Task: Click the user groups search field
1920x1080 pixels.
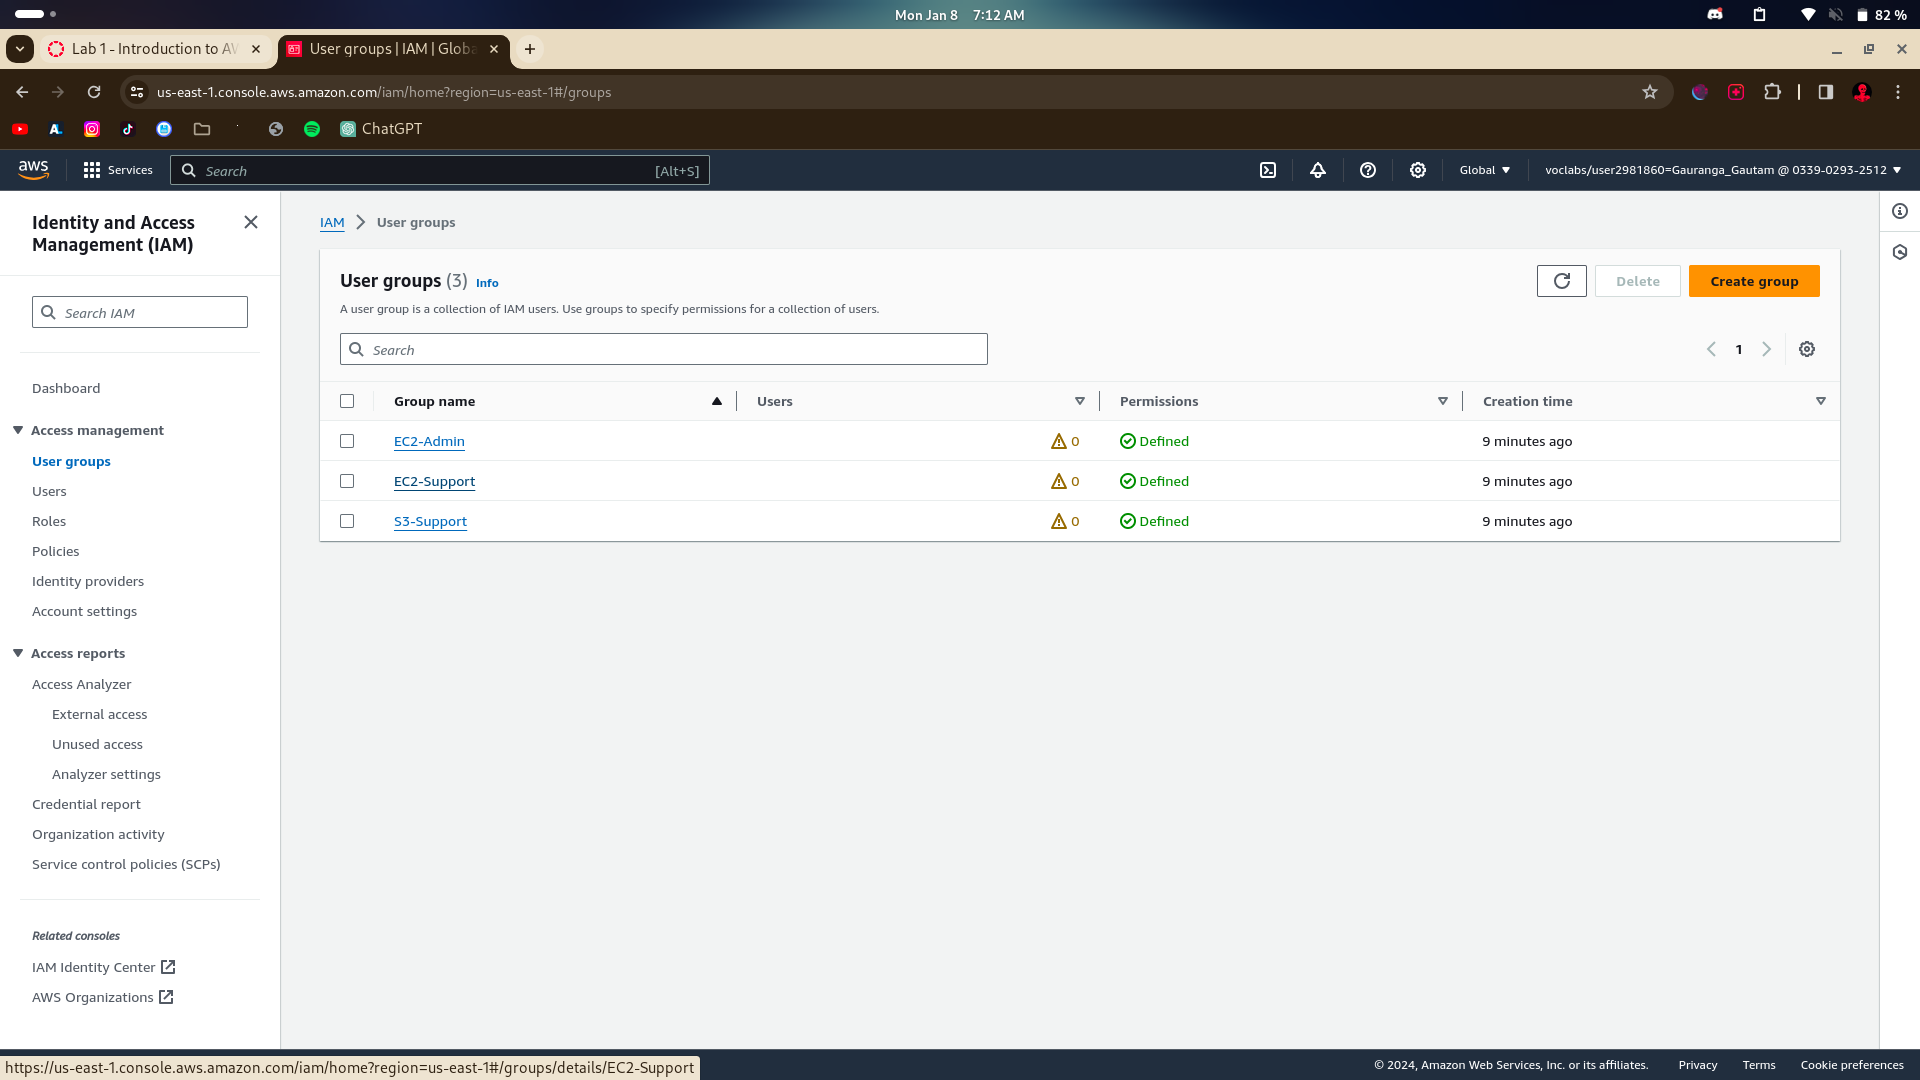Action: pyautogui.click(x=664, y=350)
